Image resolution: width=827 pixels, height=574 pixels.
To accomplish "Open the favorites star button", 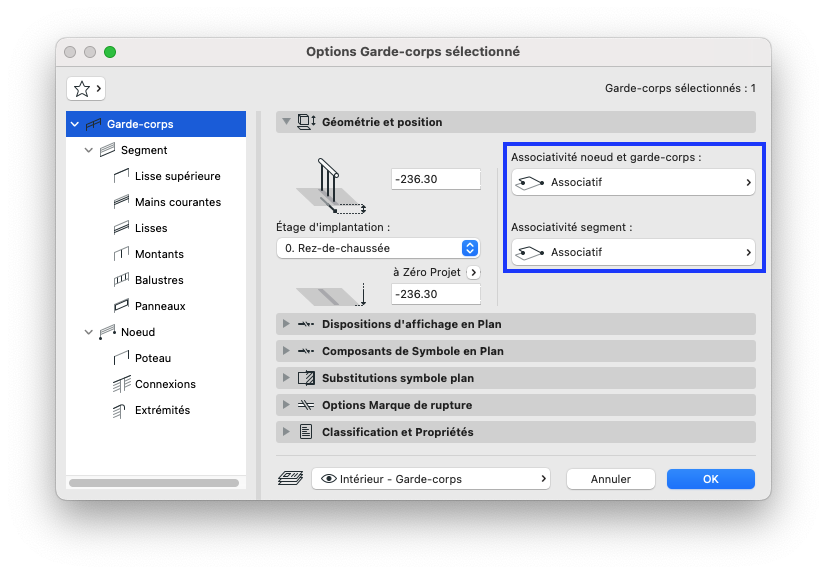I will [86, 89].
